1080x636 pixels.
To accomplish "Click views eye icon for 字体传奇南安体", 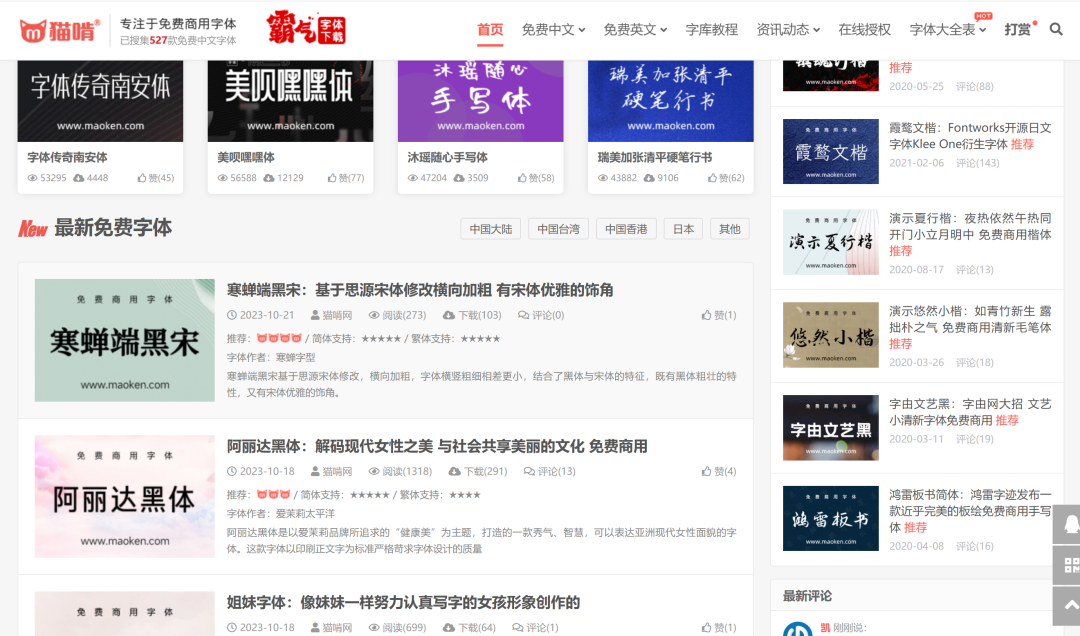I will (x=32, y=178).
